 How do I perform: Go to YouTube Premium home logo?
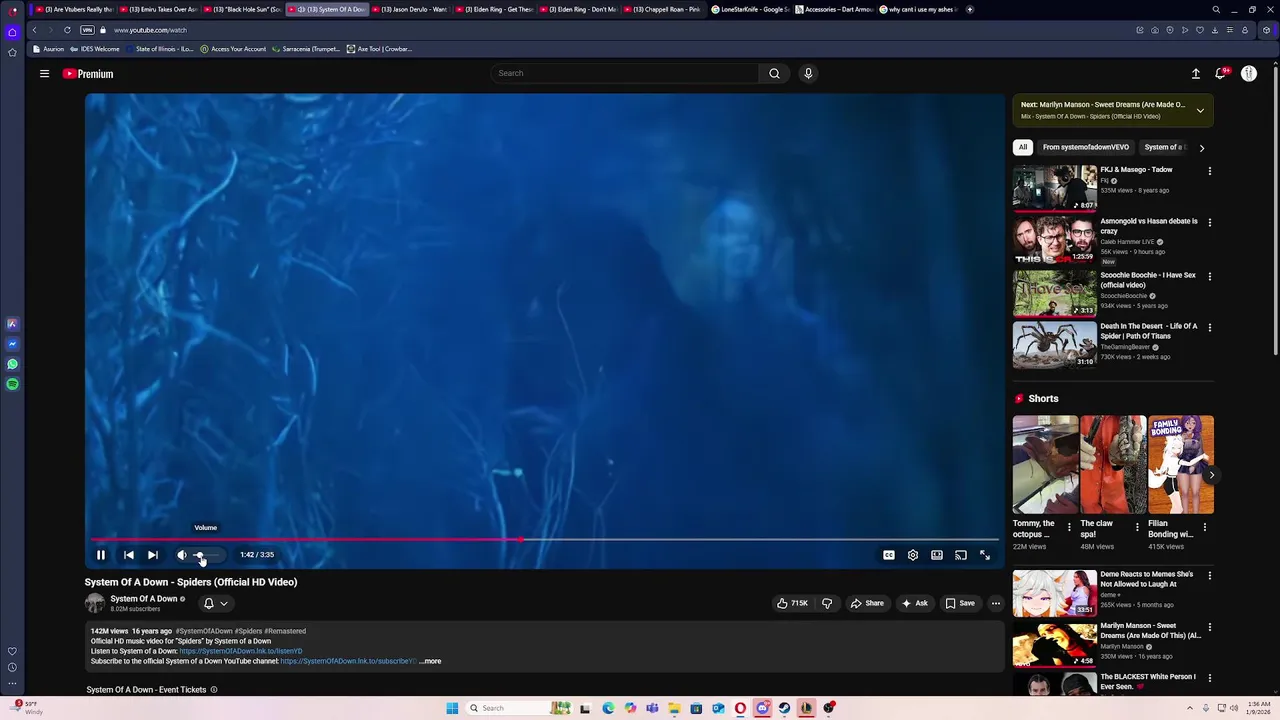[x=88, y=74]
